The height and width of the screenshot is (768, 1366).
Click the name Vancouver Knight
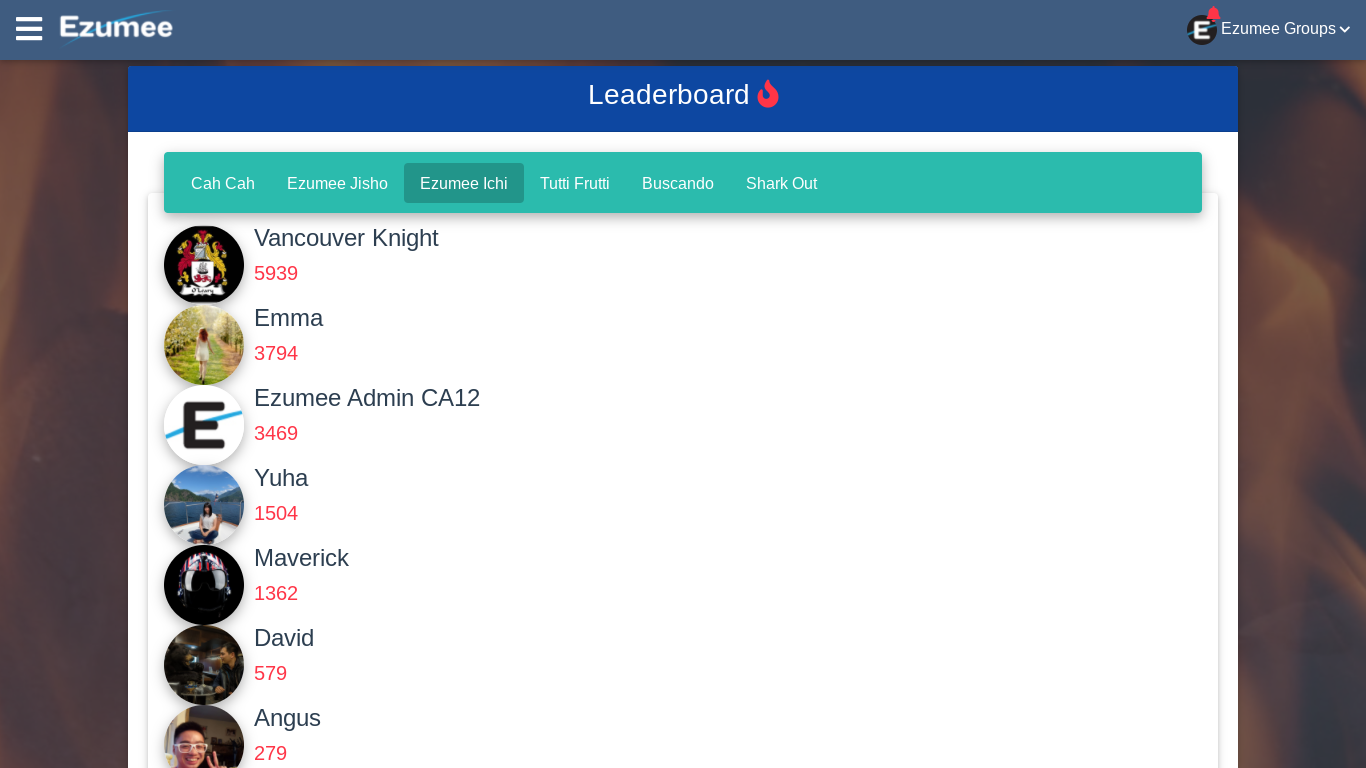pyautogui.click(x=346, y=238)
